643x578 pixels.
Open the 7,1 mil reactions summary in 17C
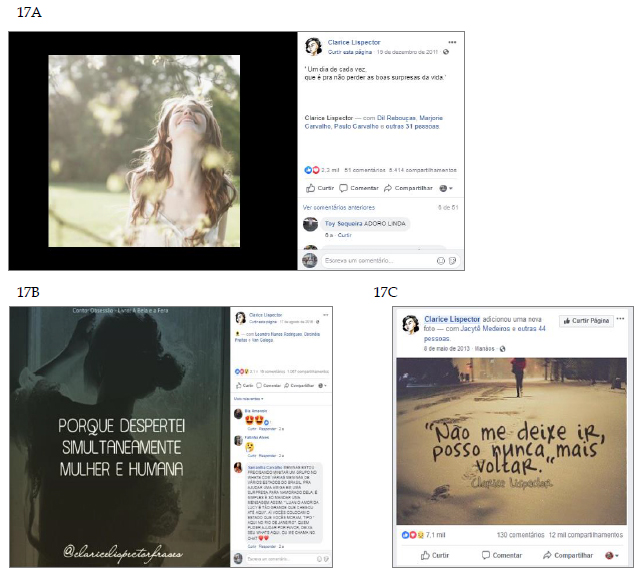[423, 535]
